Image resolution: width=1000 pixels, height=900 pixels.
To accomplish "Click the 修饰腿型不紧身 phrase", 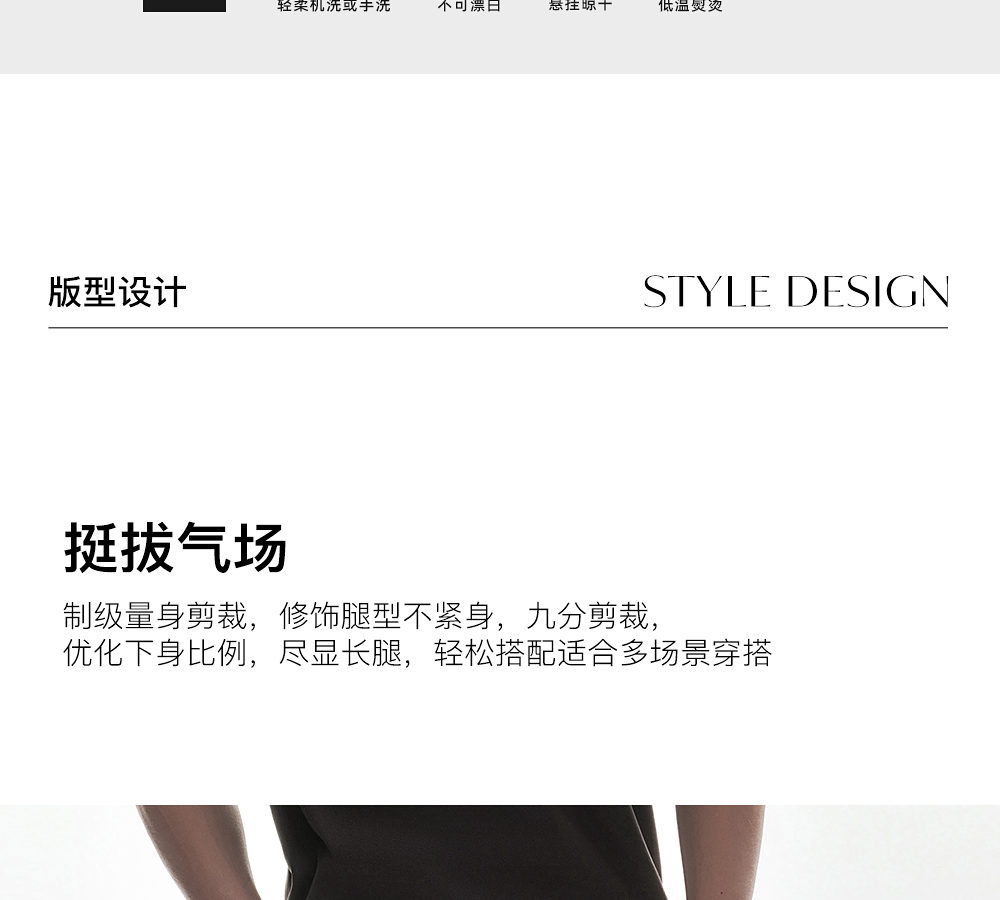I will (386, 616).
